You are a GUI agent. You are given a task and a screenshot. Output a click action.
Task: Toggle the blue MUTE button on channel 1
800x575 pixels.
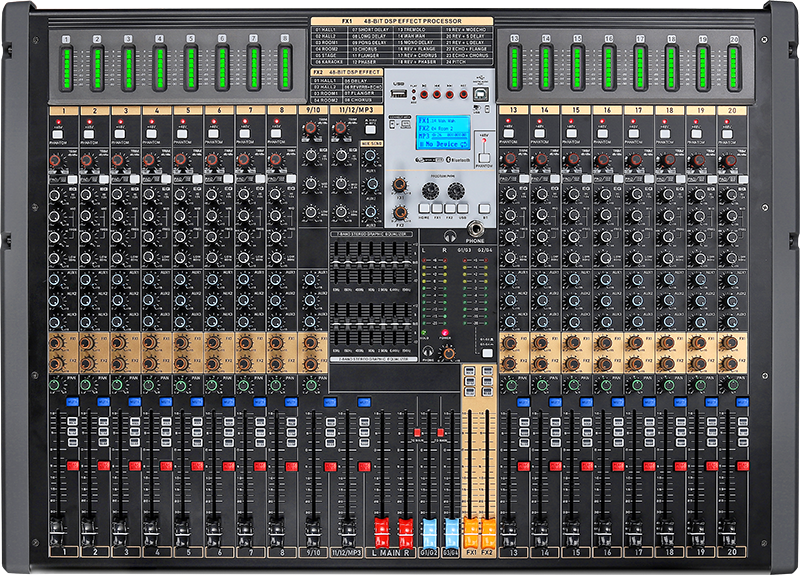(72, 400)
